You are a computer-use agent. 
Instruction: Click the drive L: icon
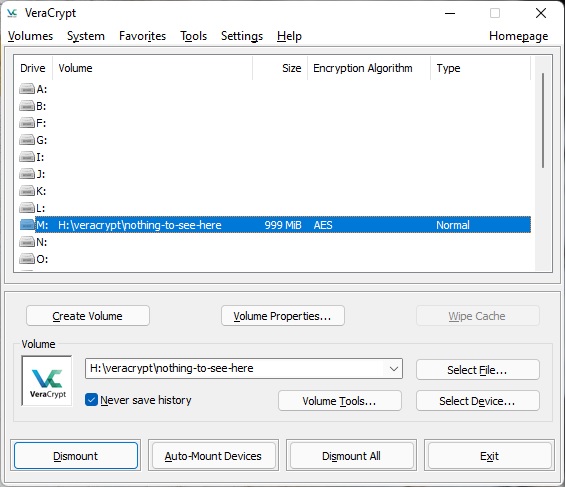tap(27, 208)
